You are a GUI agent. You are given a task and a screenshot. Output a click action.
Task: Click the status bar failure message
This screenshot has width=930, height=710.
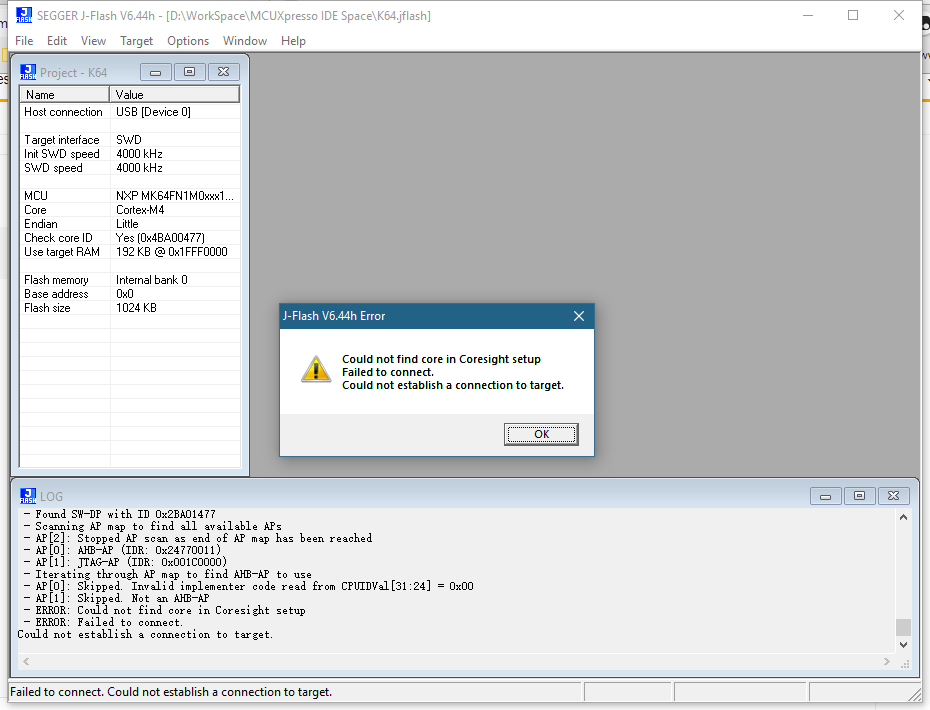(x=171, y=692)
